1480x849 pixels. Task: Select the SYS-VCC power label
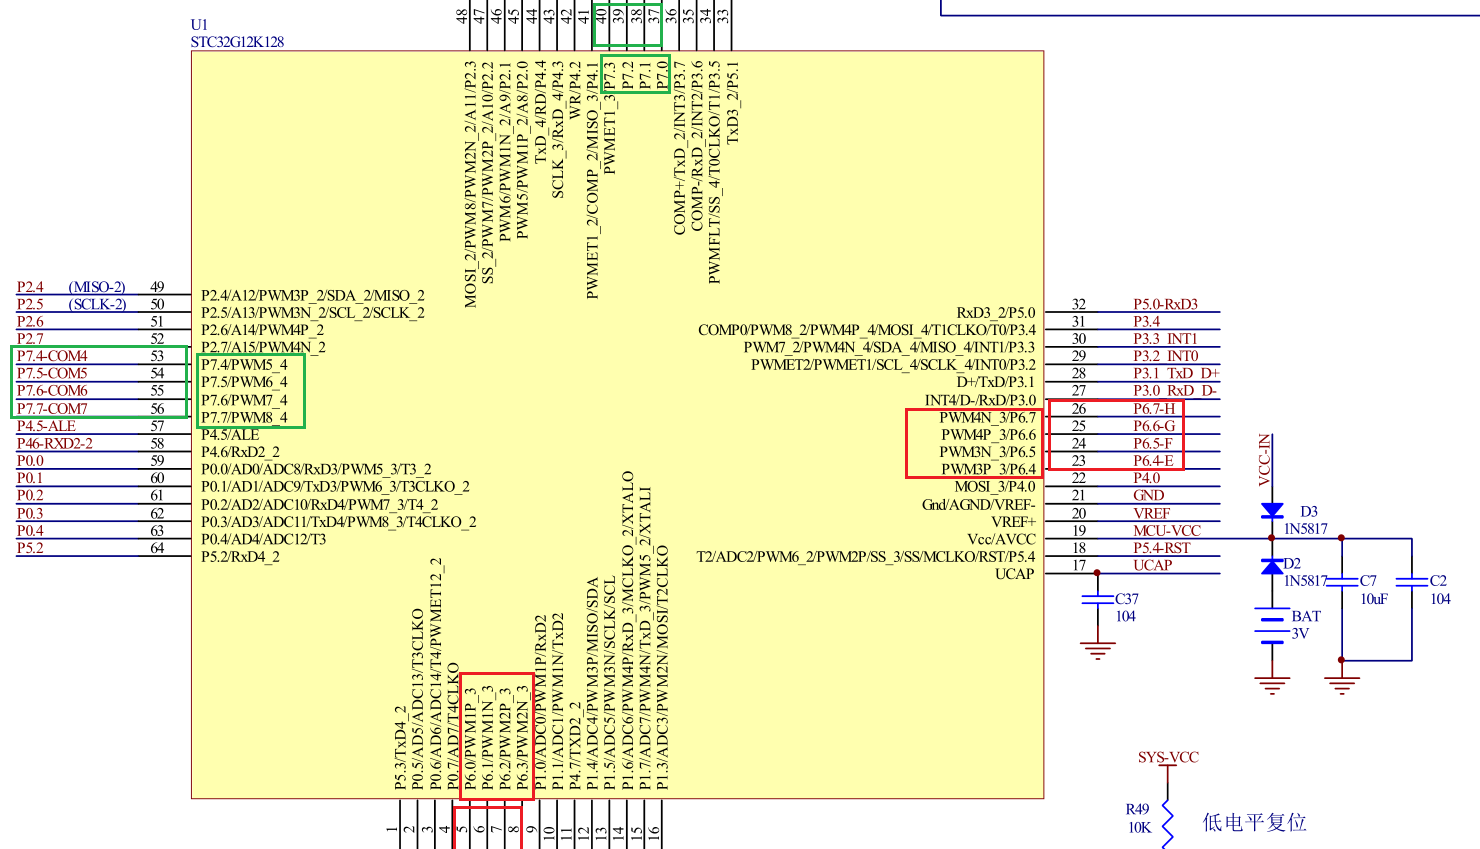[1168, 757]
